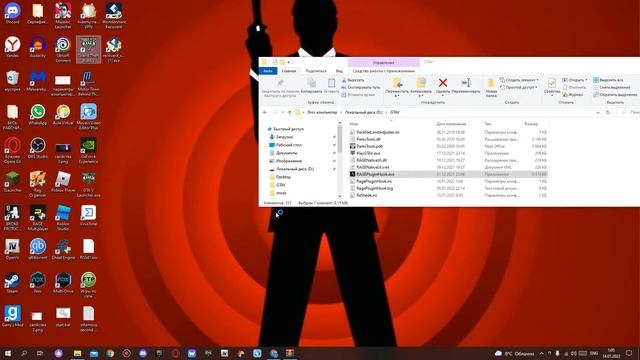This screenshot has height=360, width=640.
Task: Select Изображения in navigation pane
Action: pyautogui.click(x=289, y=161)
